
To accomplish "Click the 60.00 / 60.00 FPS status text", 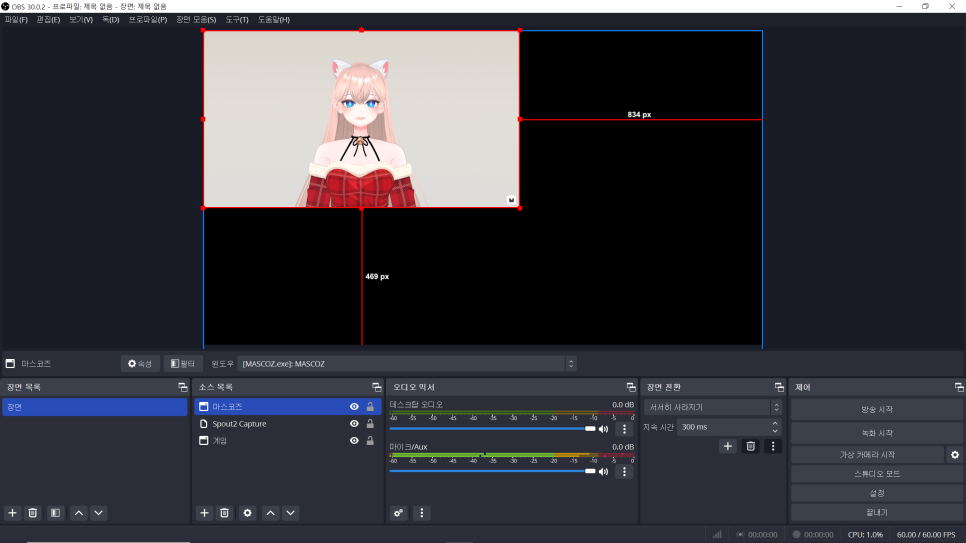I will [926, 534].
